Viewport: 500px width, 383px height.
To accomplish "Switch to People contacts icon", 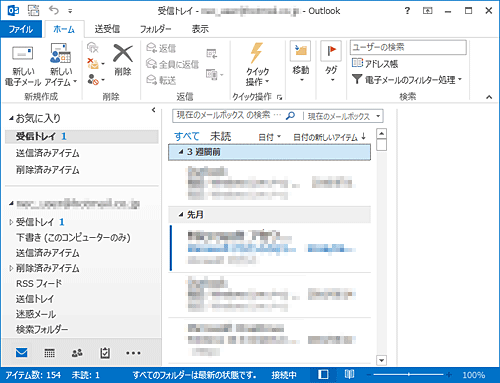I will (x=77, y=353).
